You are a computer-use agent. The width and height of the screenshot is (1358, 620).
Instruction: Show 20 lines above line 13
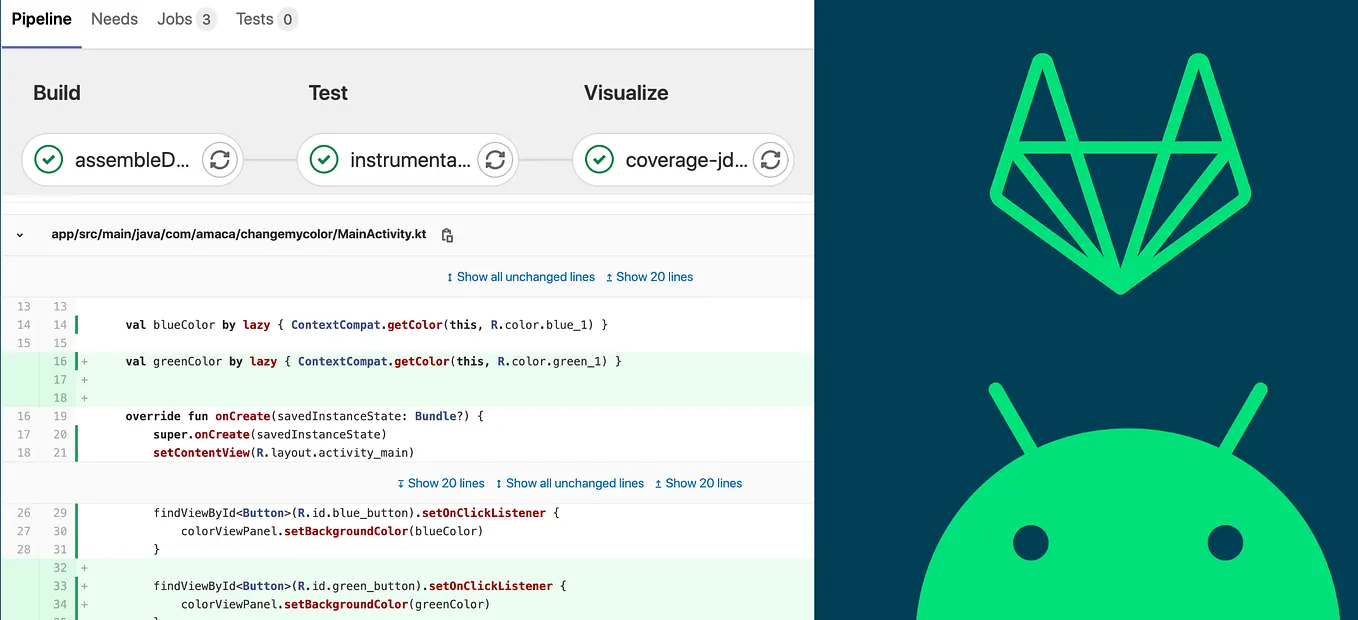click(x=649, y=277)
